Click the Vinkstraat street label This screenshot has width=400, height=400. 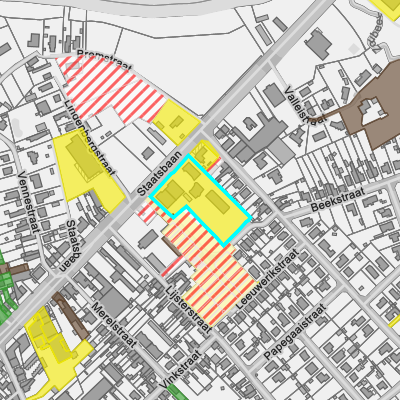pyautogui.click(x=180, y=370)
